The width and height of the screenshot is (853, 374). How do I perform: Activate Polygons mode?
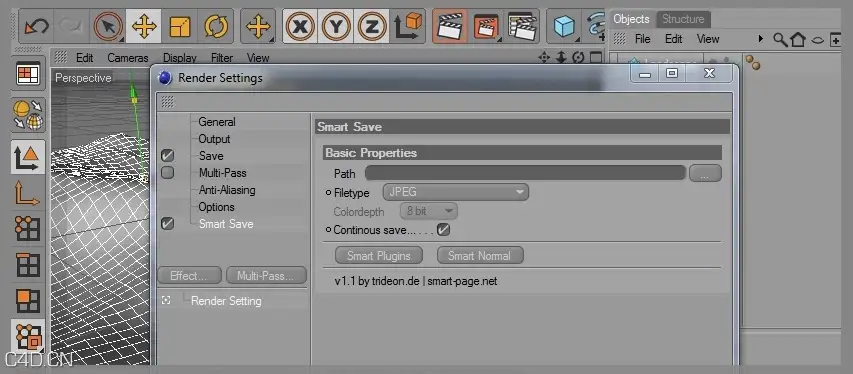(x=28, y=301)
